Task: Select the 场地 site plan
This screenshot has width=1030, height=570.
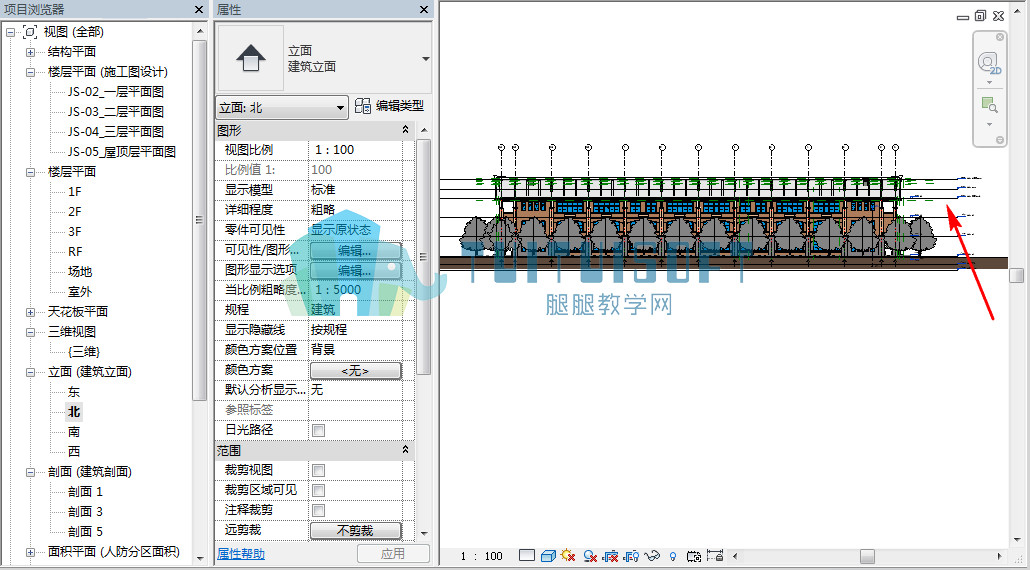Action: tap(79, 272)
